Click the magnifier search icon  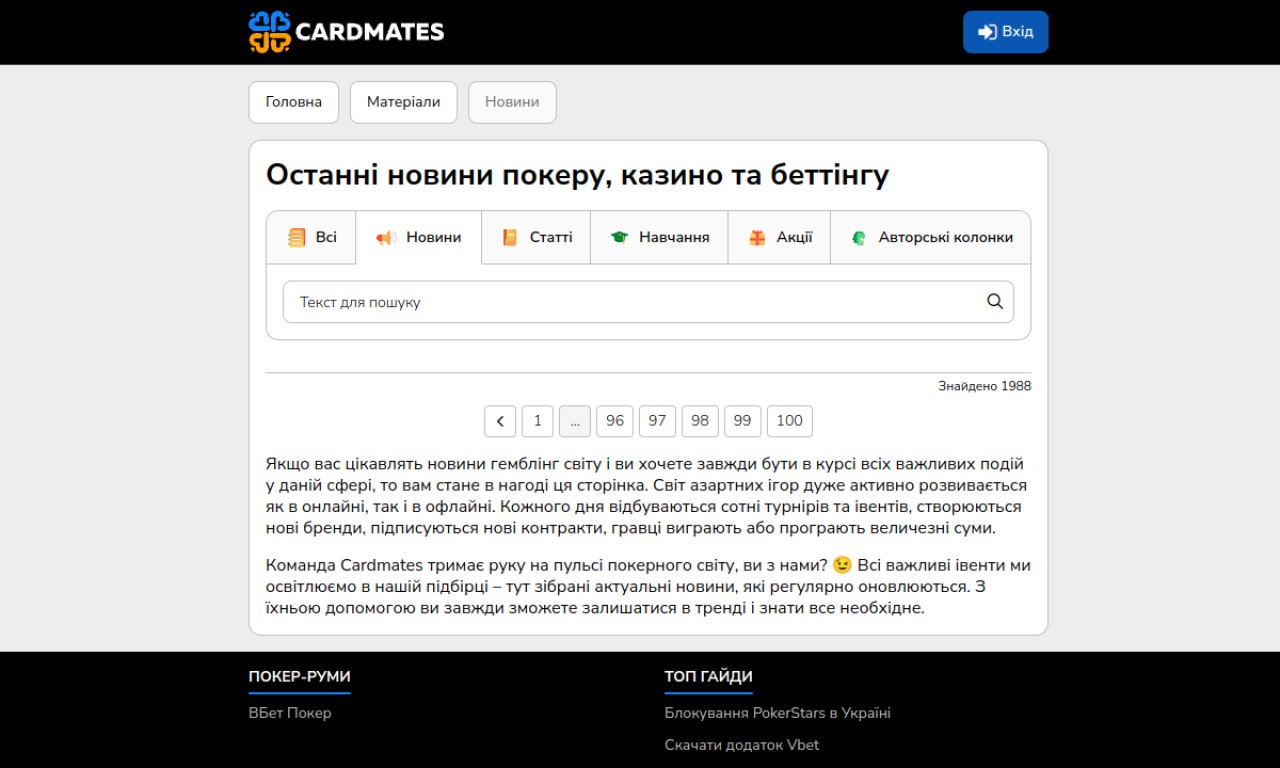994,302
